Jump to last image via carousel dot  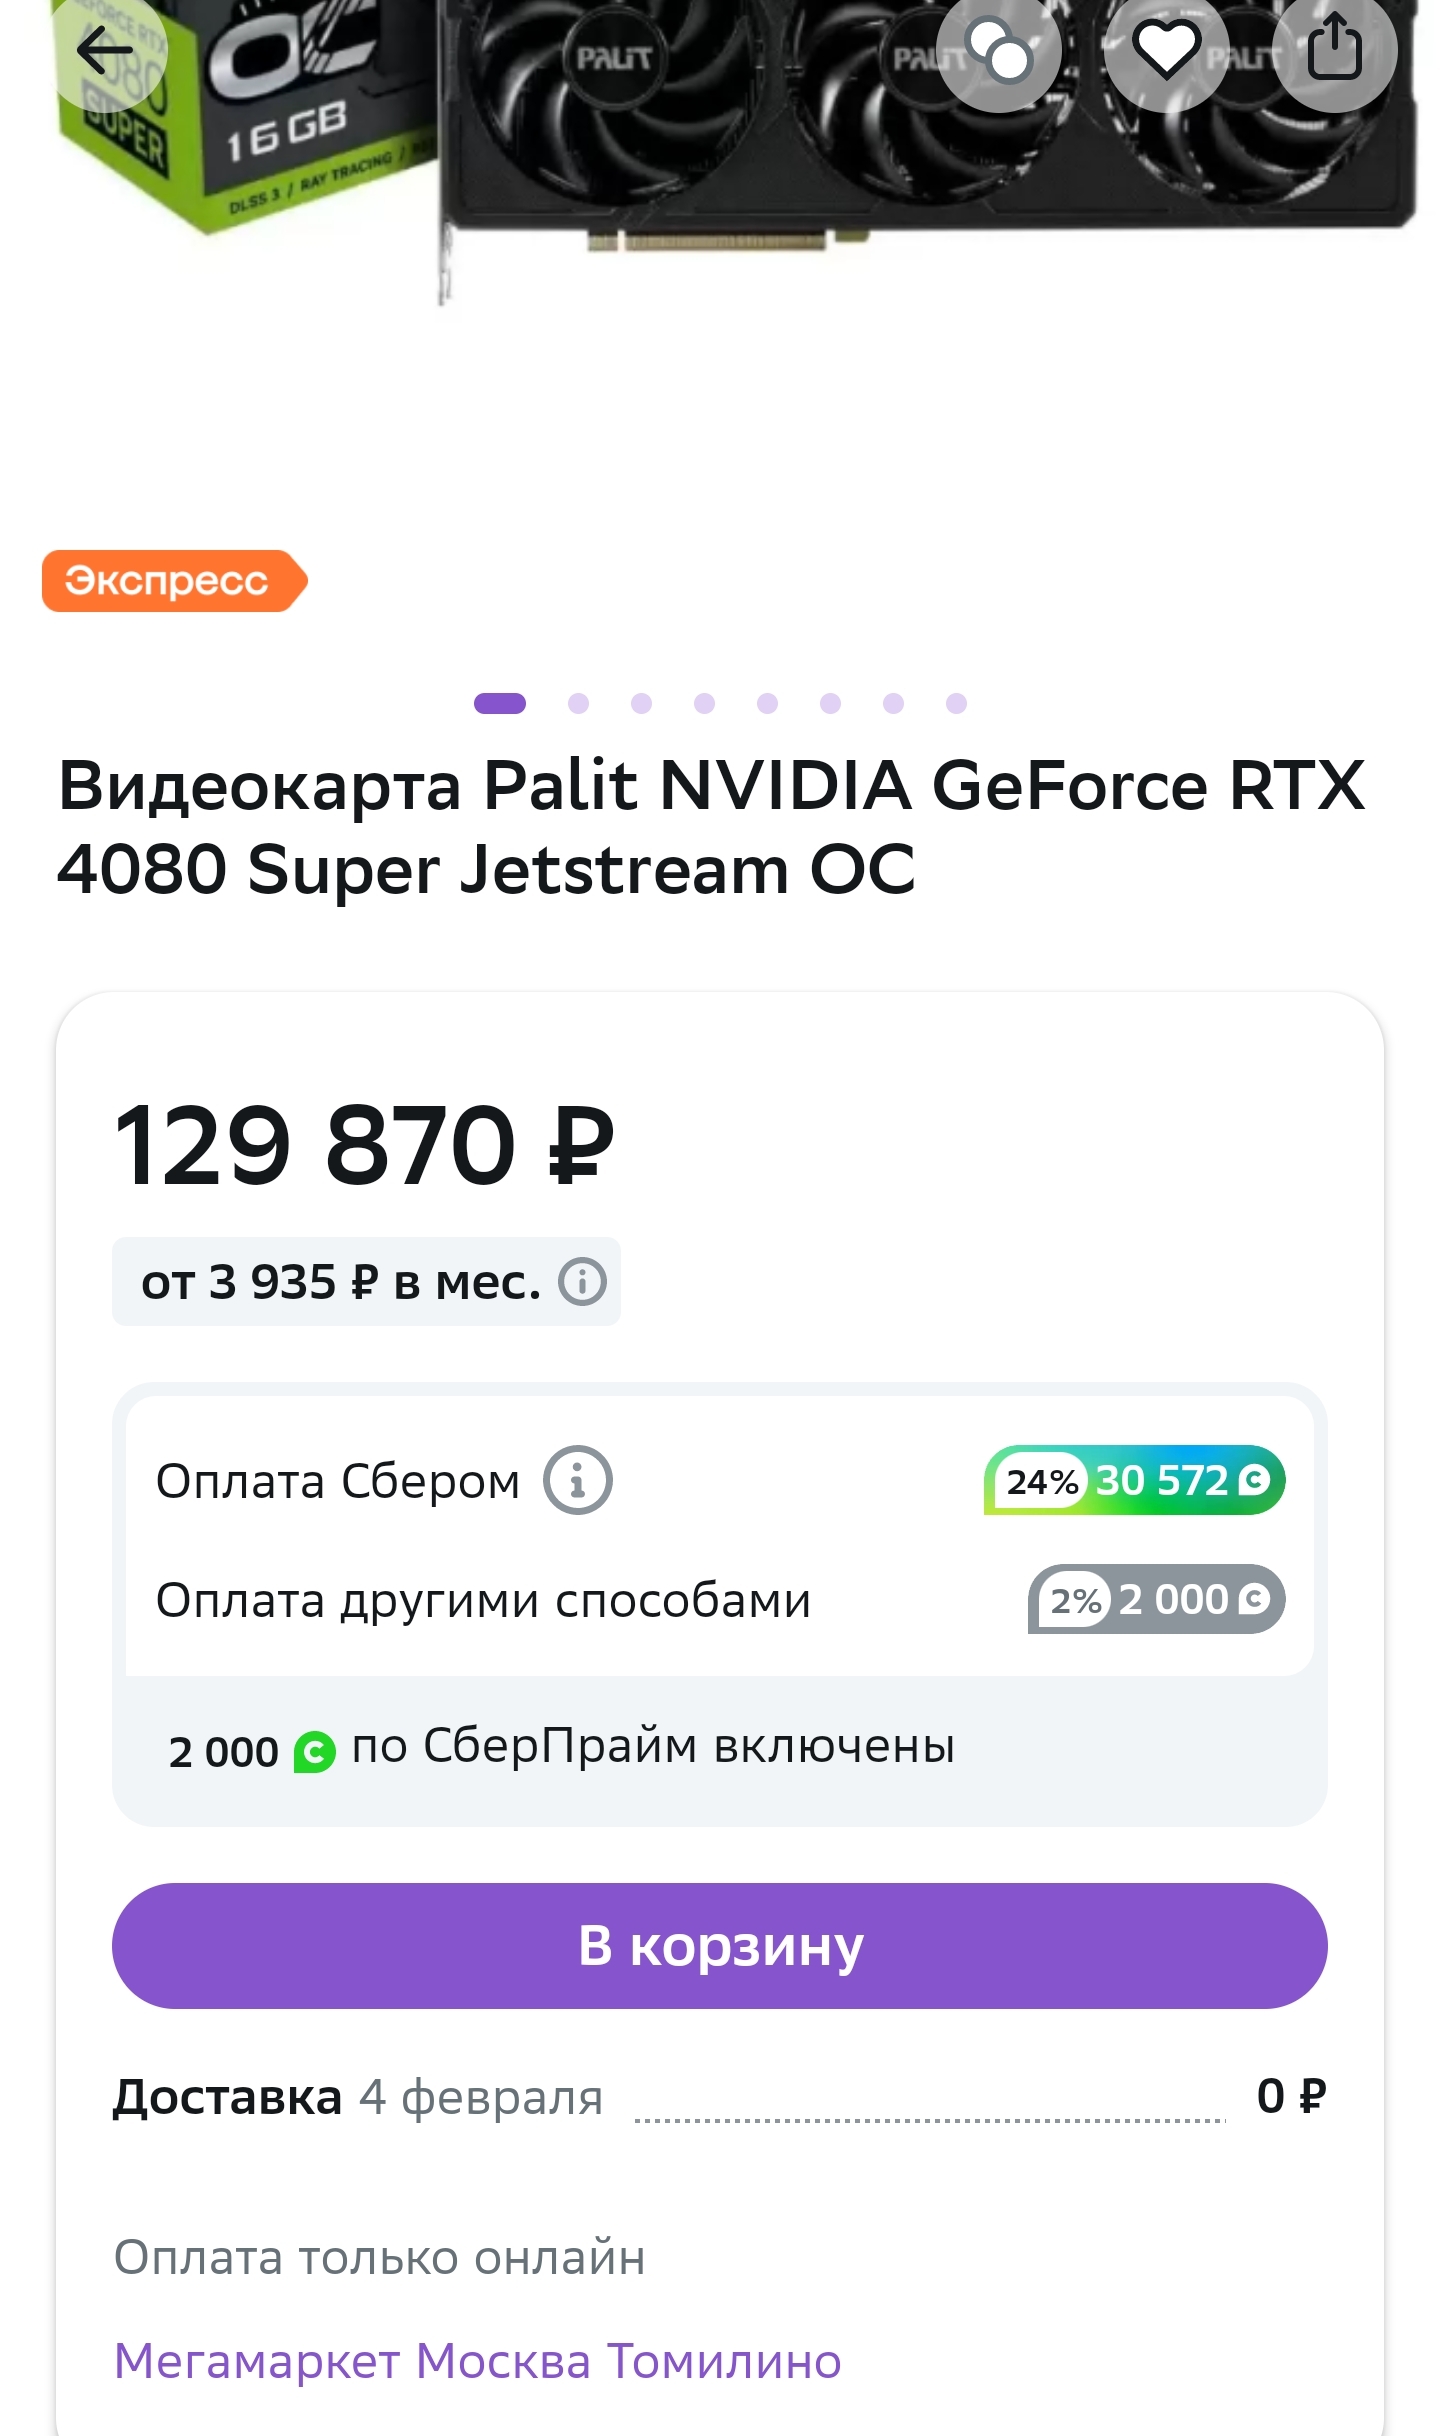pyautogui.click(x=956, y=704)
